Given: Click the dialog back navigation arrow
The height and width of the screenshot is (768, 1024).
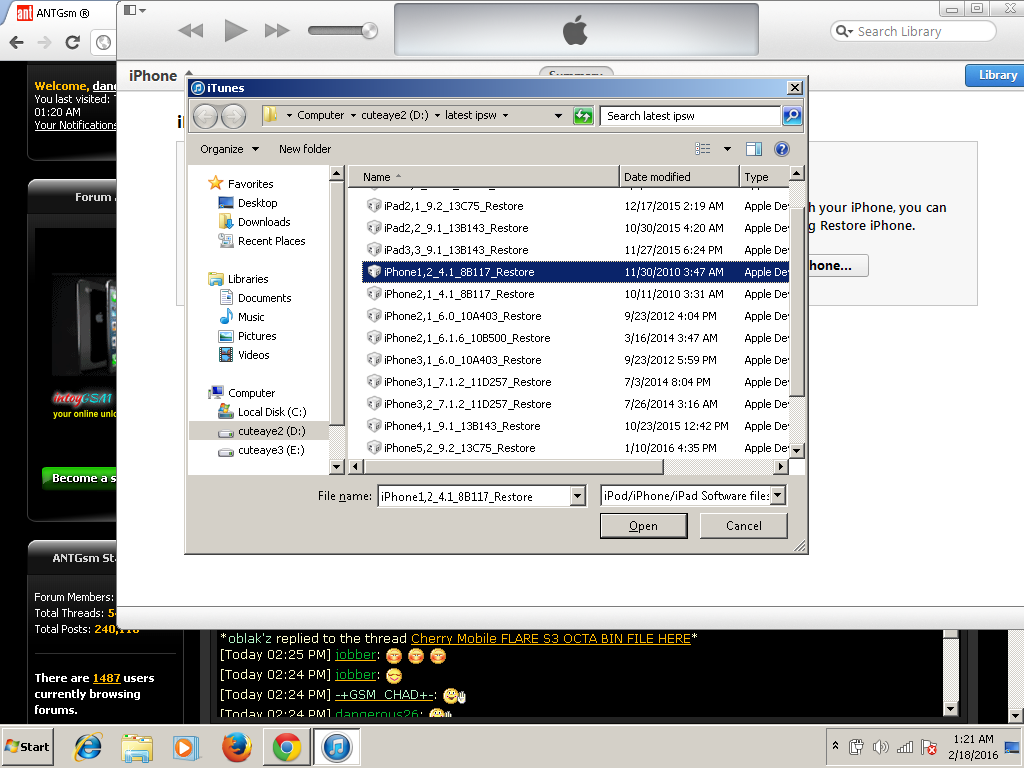Looking at the screenshot, I should click(x=205, y=116).
